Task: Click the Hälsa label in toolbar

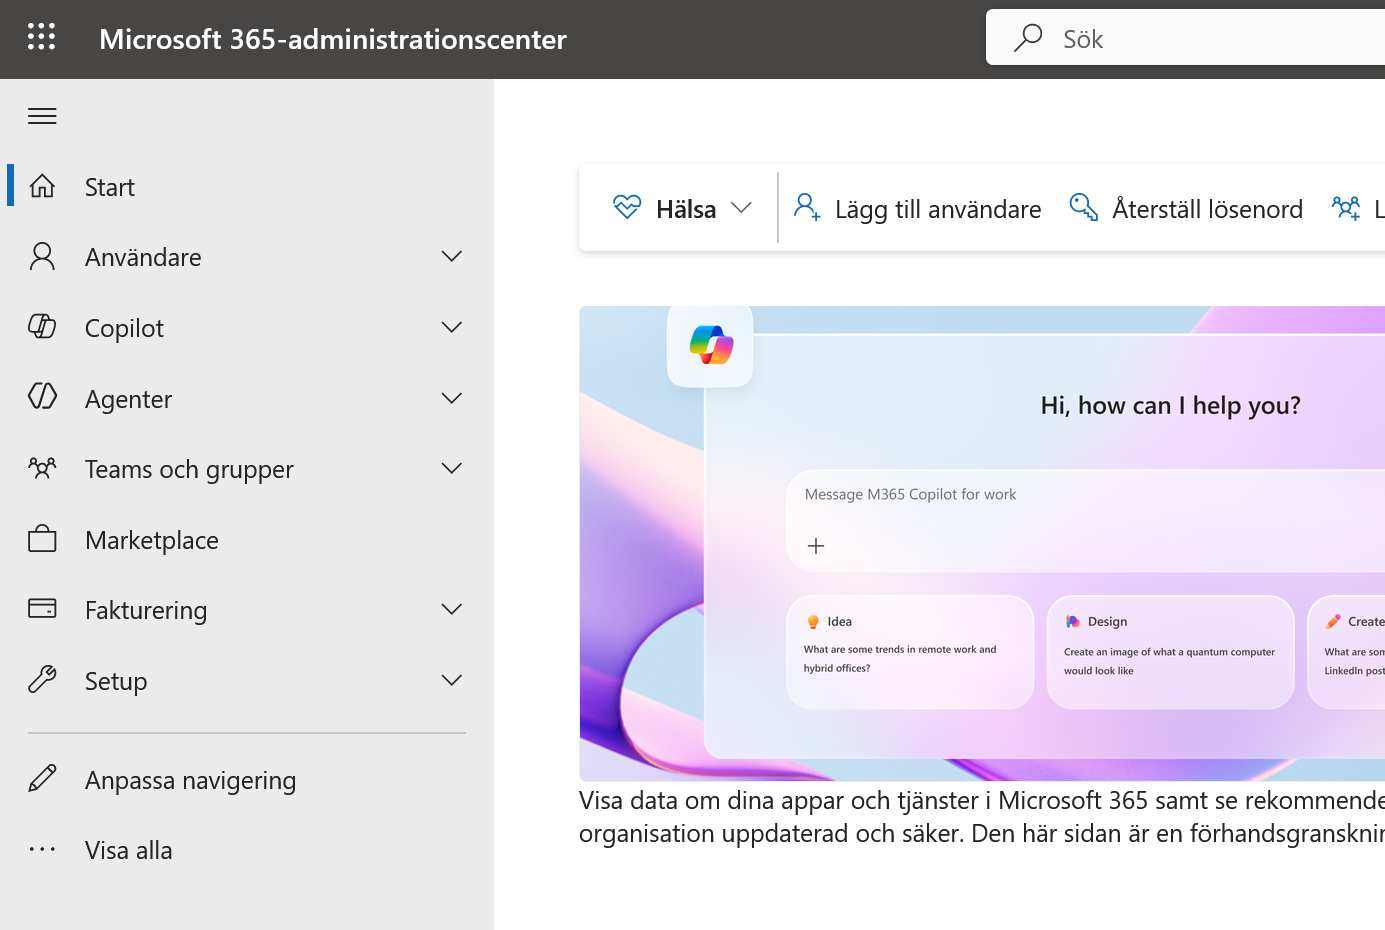Action: point(686,209)
